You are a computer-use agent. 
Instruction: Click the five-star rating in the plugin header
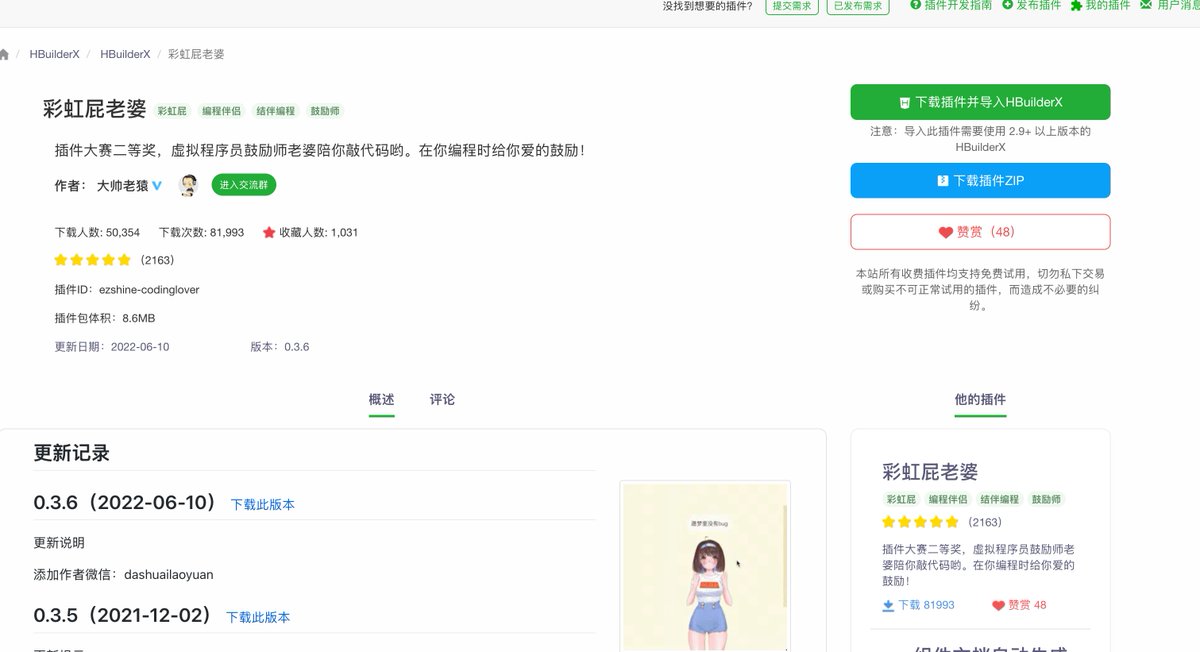pyautogui.click(x=93, y=260)
